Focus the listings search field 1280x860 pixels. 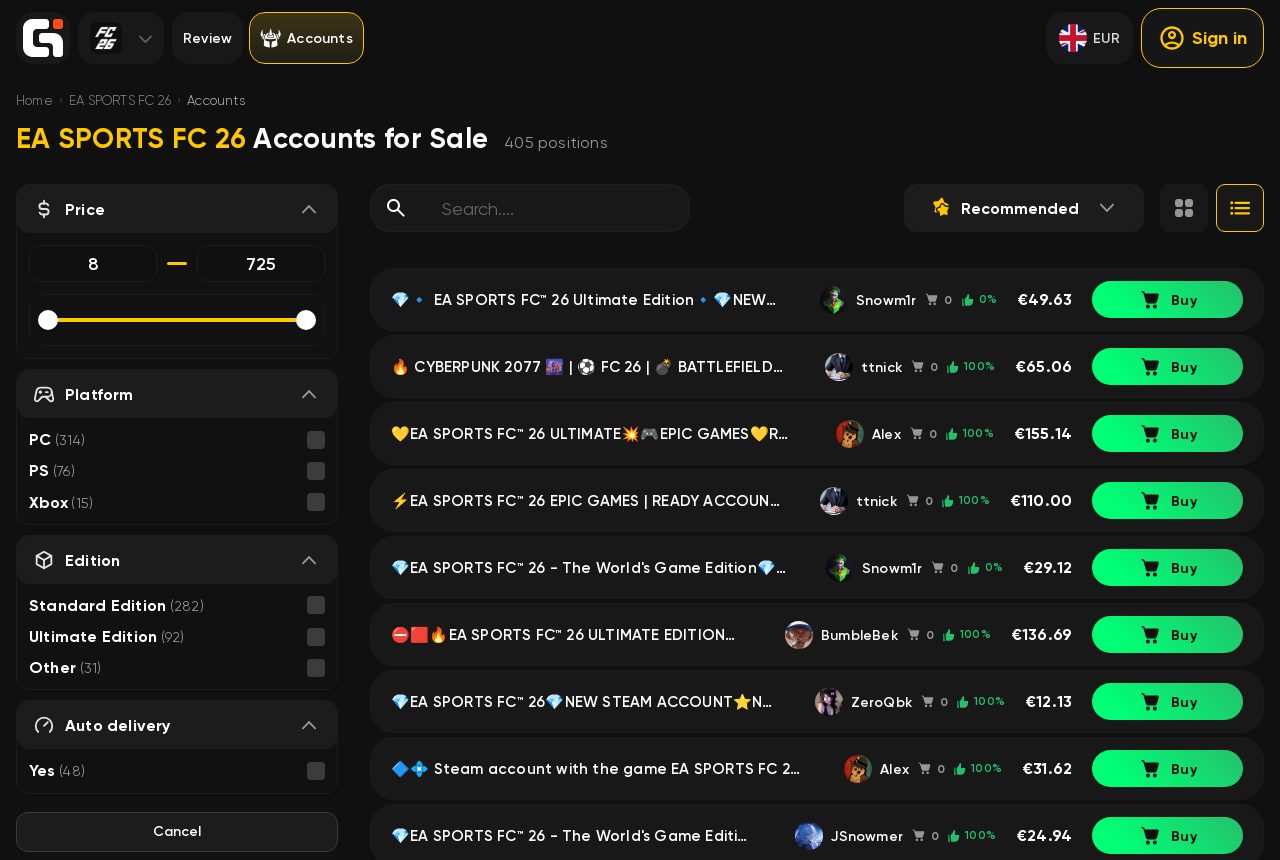pos(530,208)
